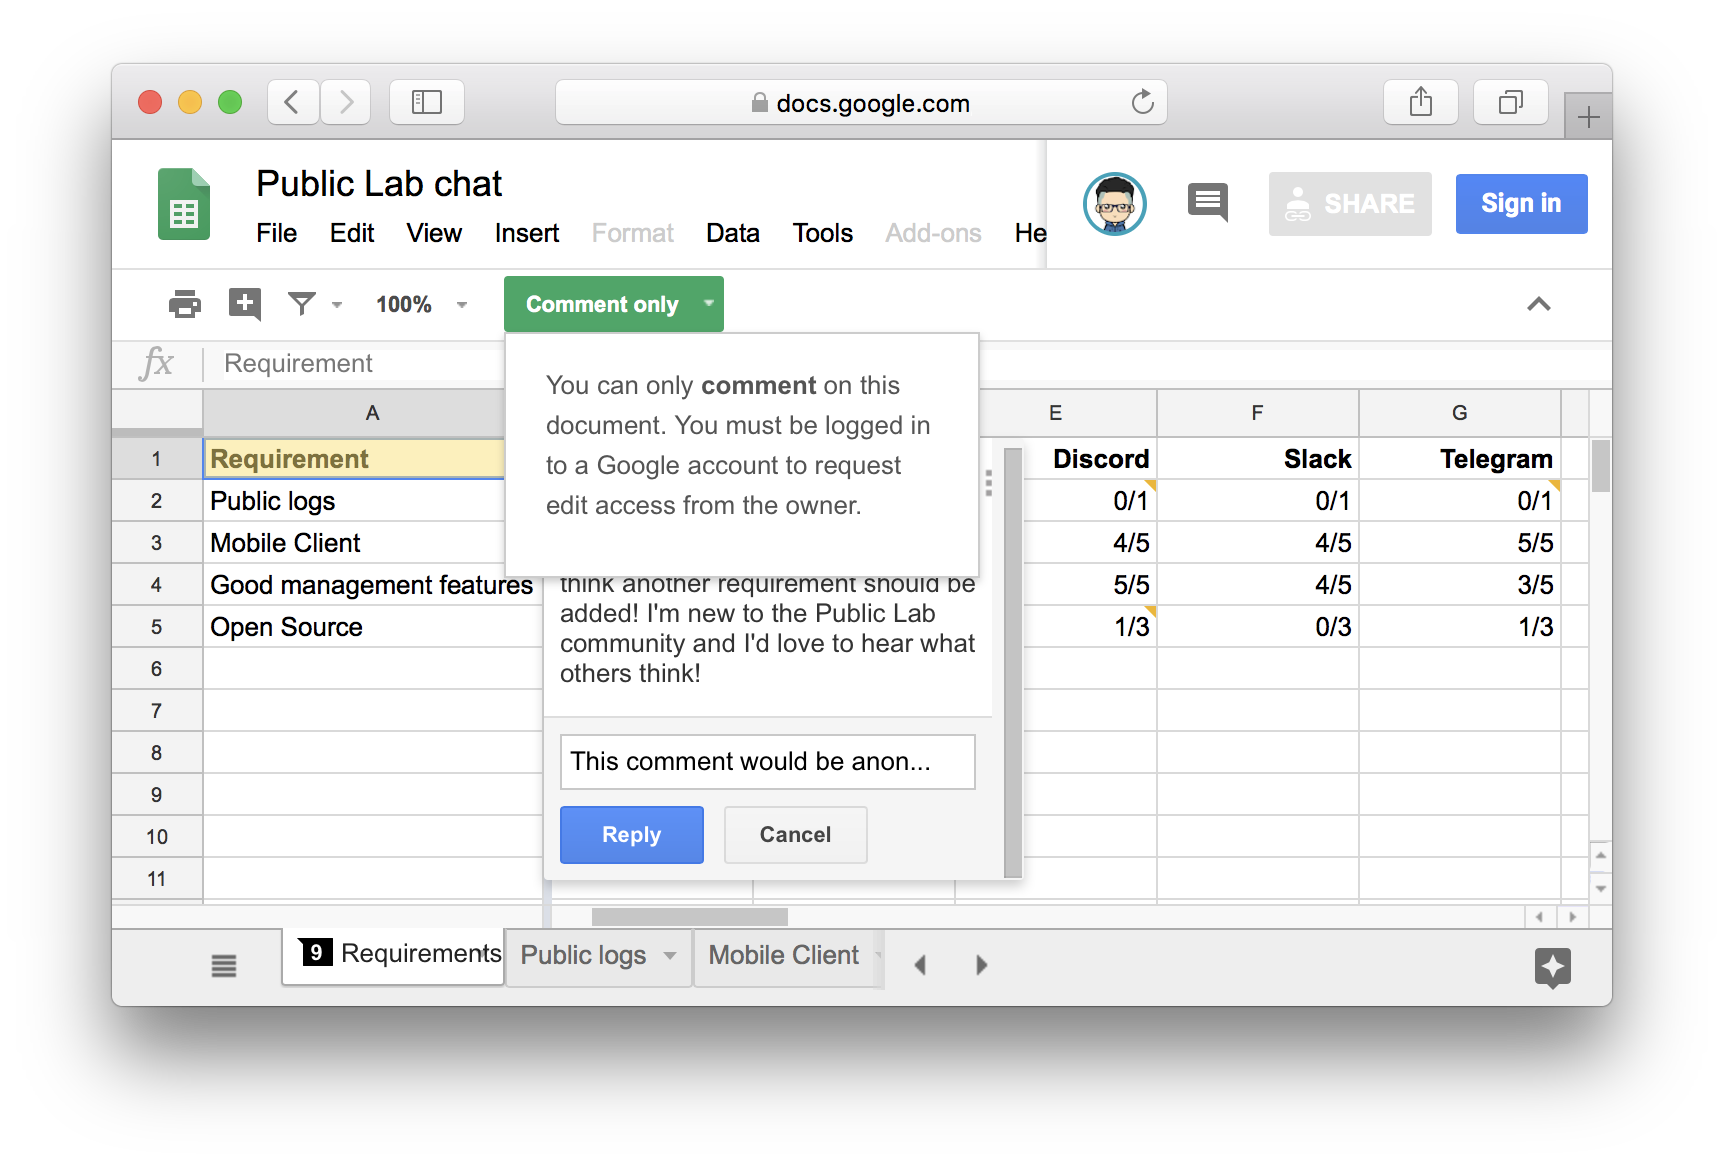
Task: Click the user avatar picture
Action: (1115, 204)
